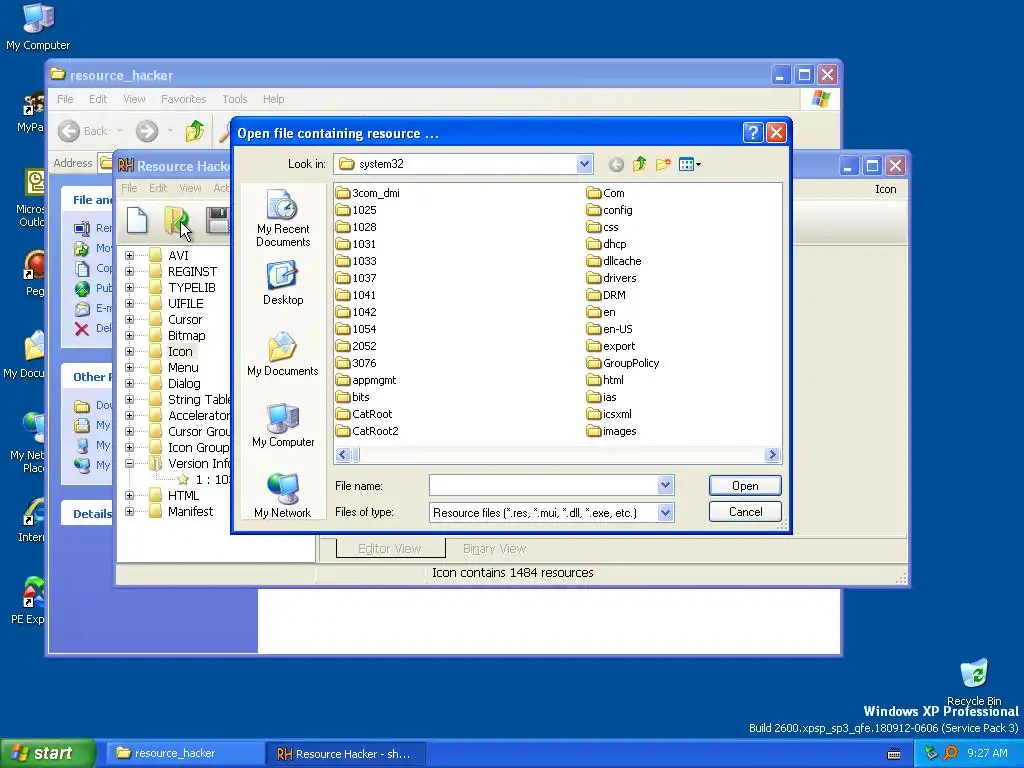The width and height of the screenshot is (1024, 768).
Task: Select Menu item in resource tree
Action: (x=183, y=367)
